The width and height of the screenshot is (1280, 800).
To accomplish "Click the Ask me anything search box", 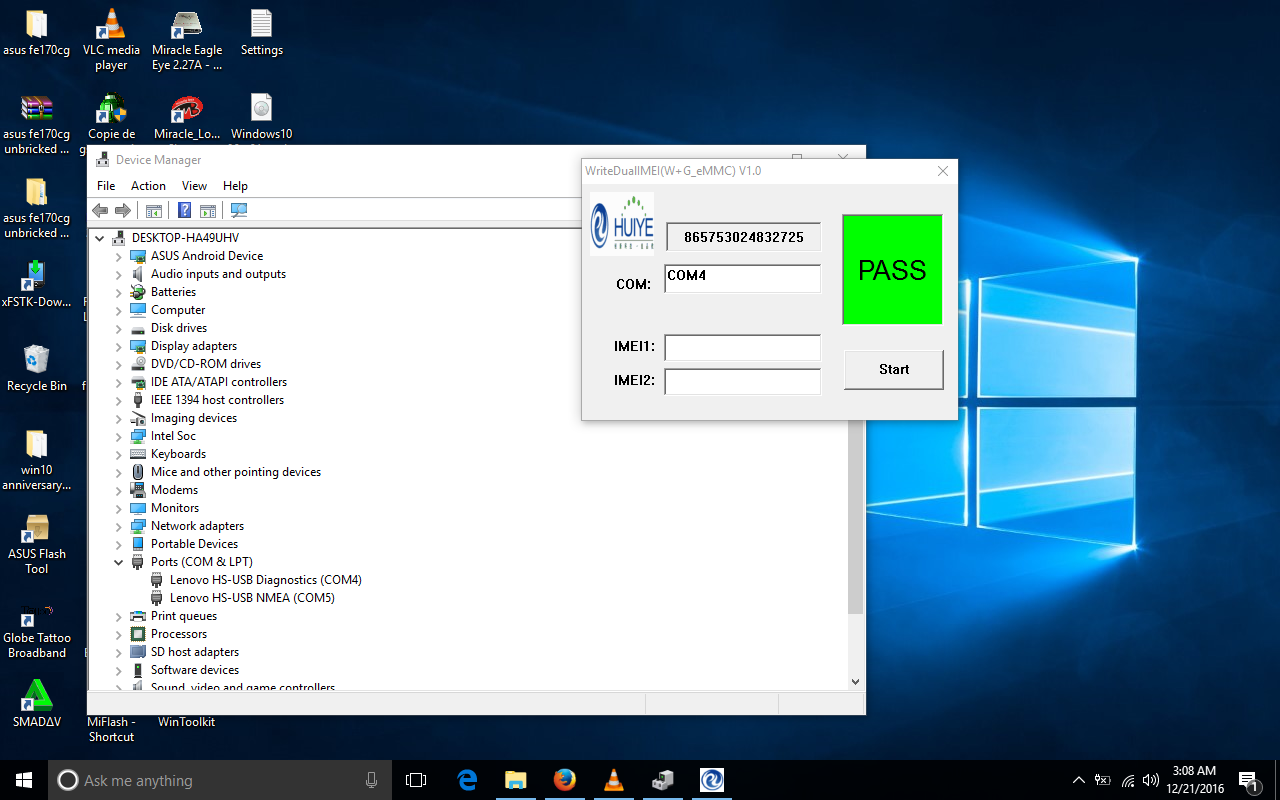I will coord(221,780).
